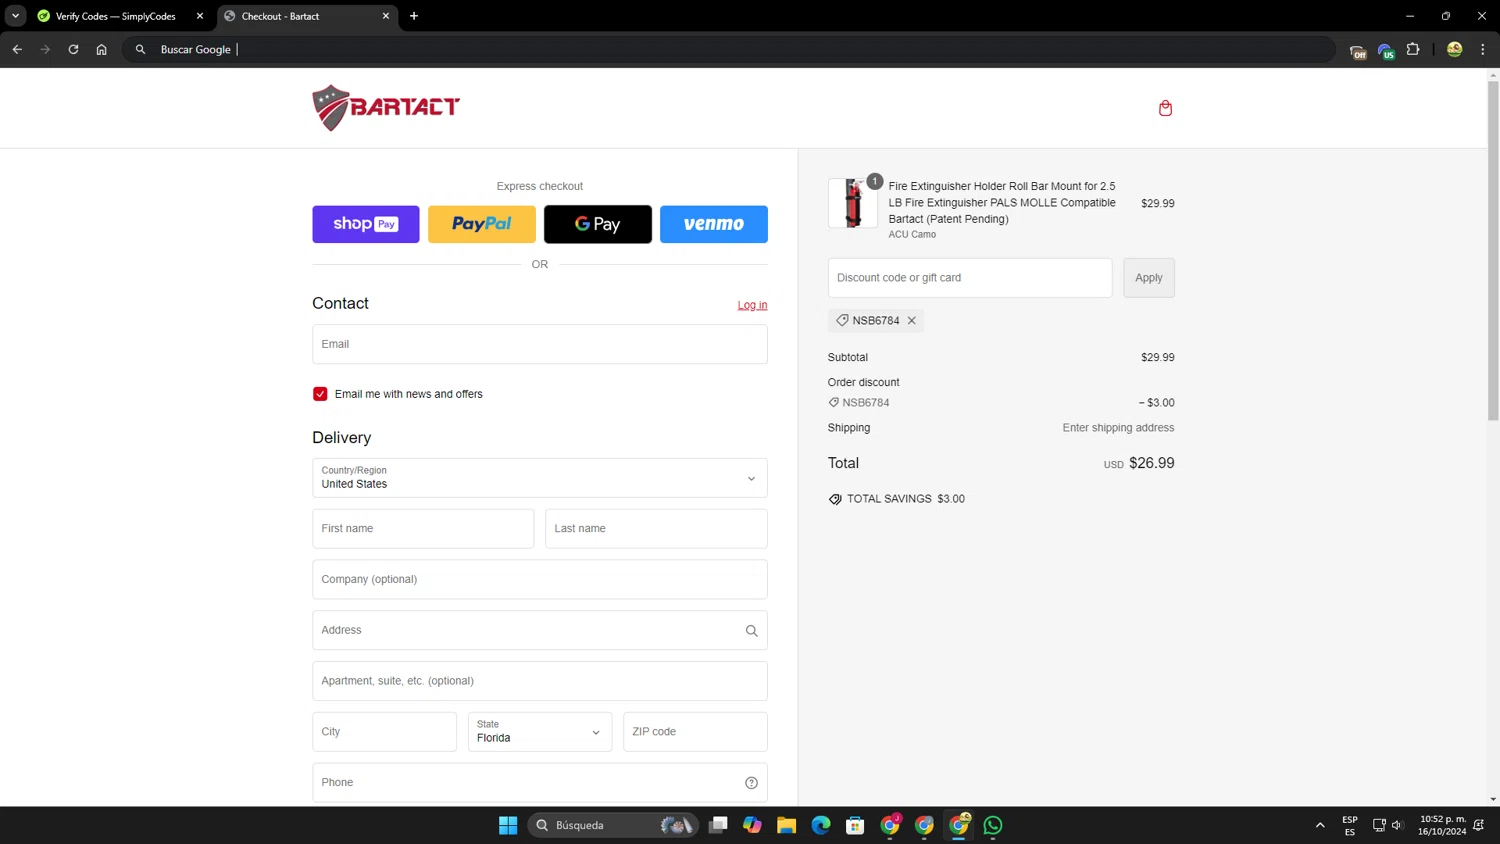Open Task View from taskbar
Screen dimensions: 1500x844
(x=718, y=825)
